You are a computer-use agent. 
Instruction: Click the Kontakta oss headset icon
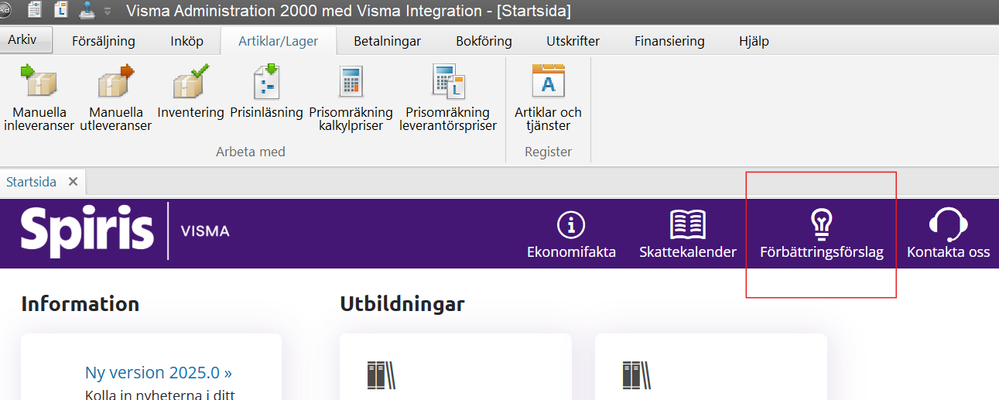(948, 224)
